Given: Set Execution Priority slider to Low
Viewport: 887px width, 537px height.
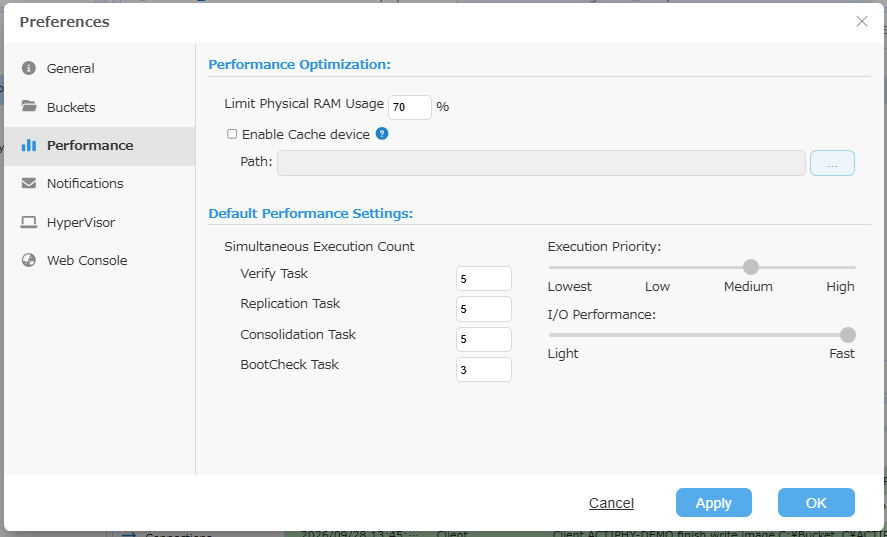Looking at the screenshot, I should tap(657, 267).
